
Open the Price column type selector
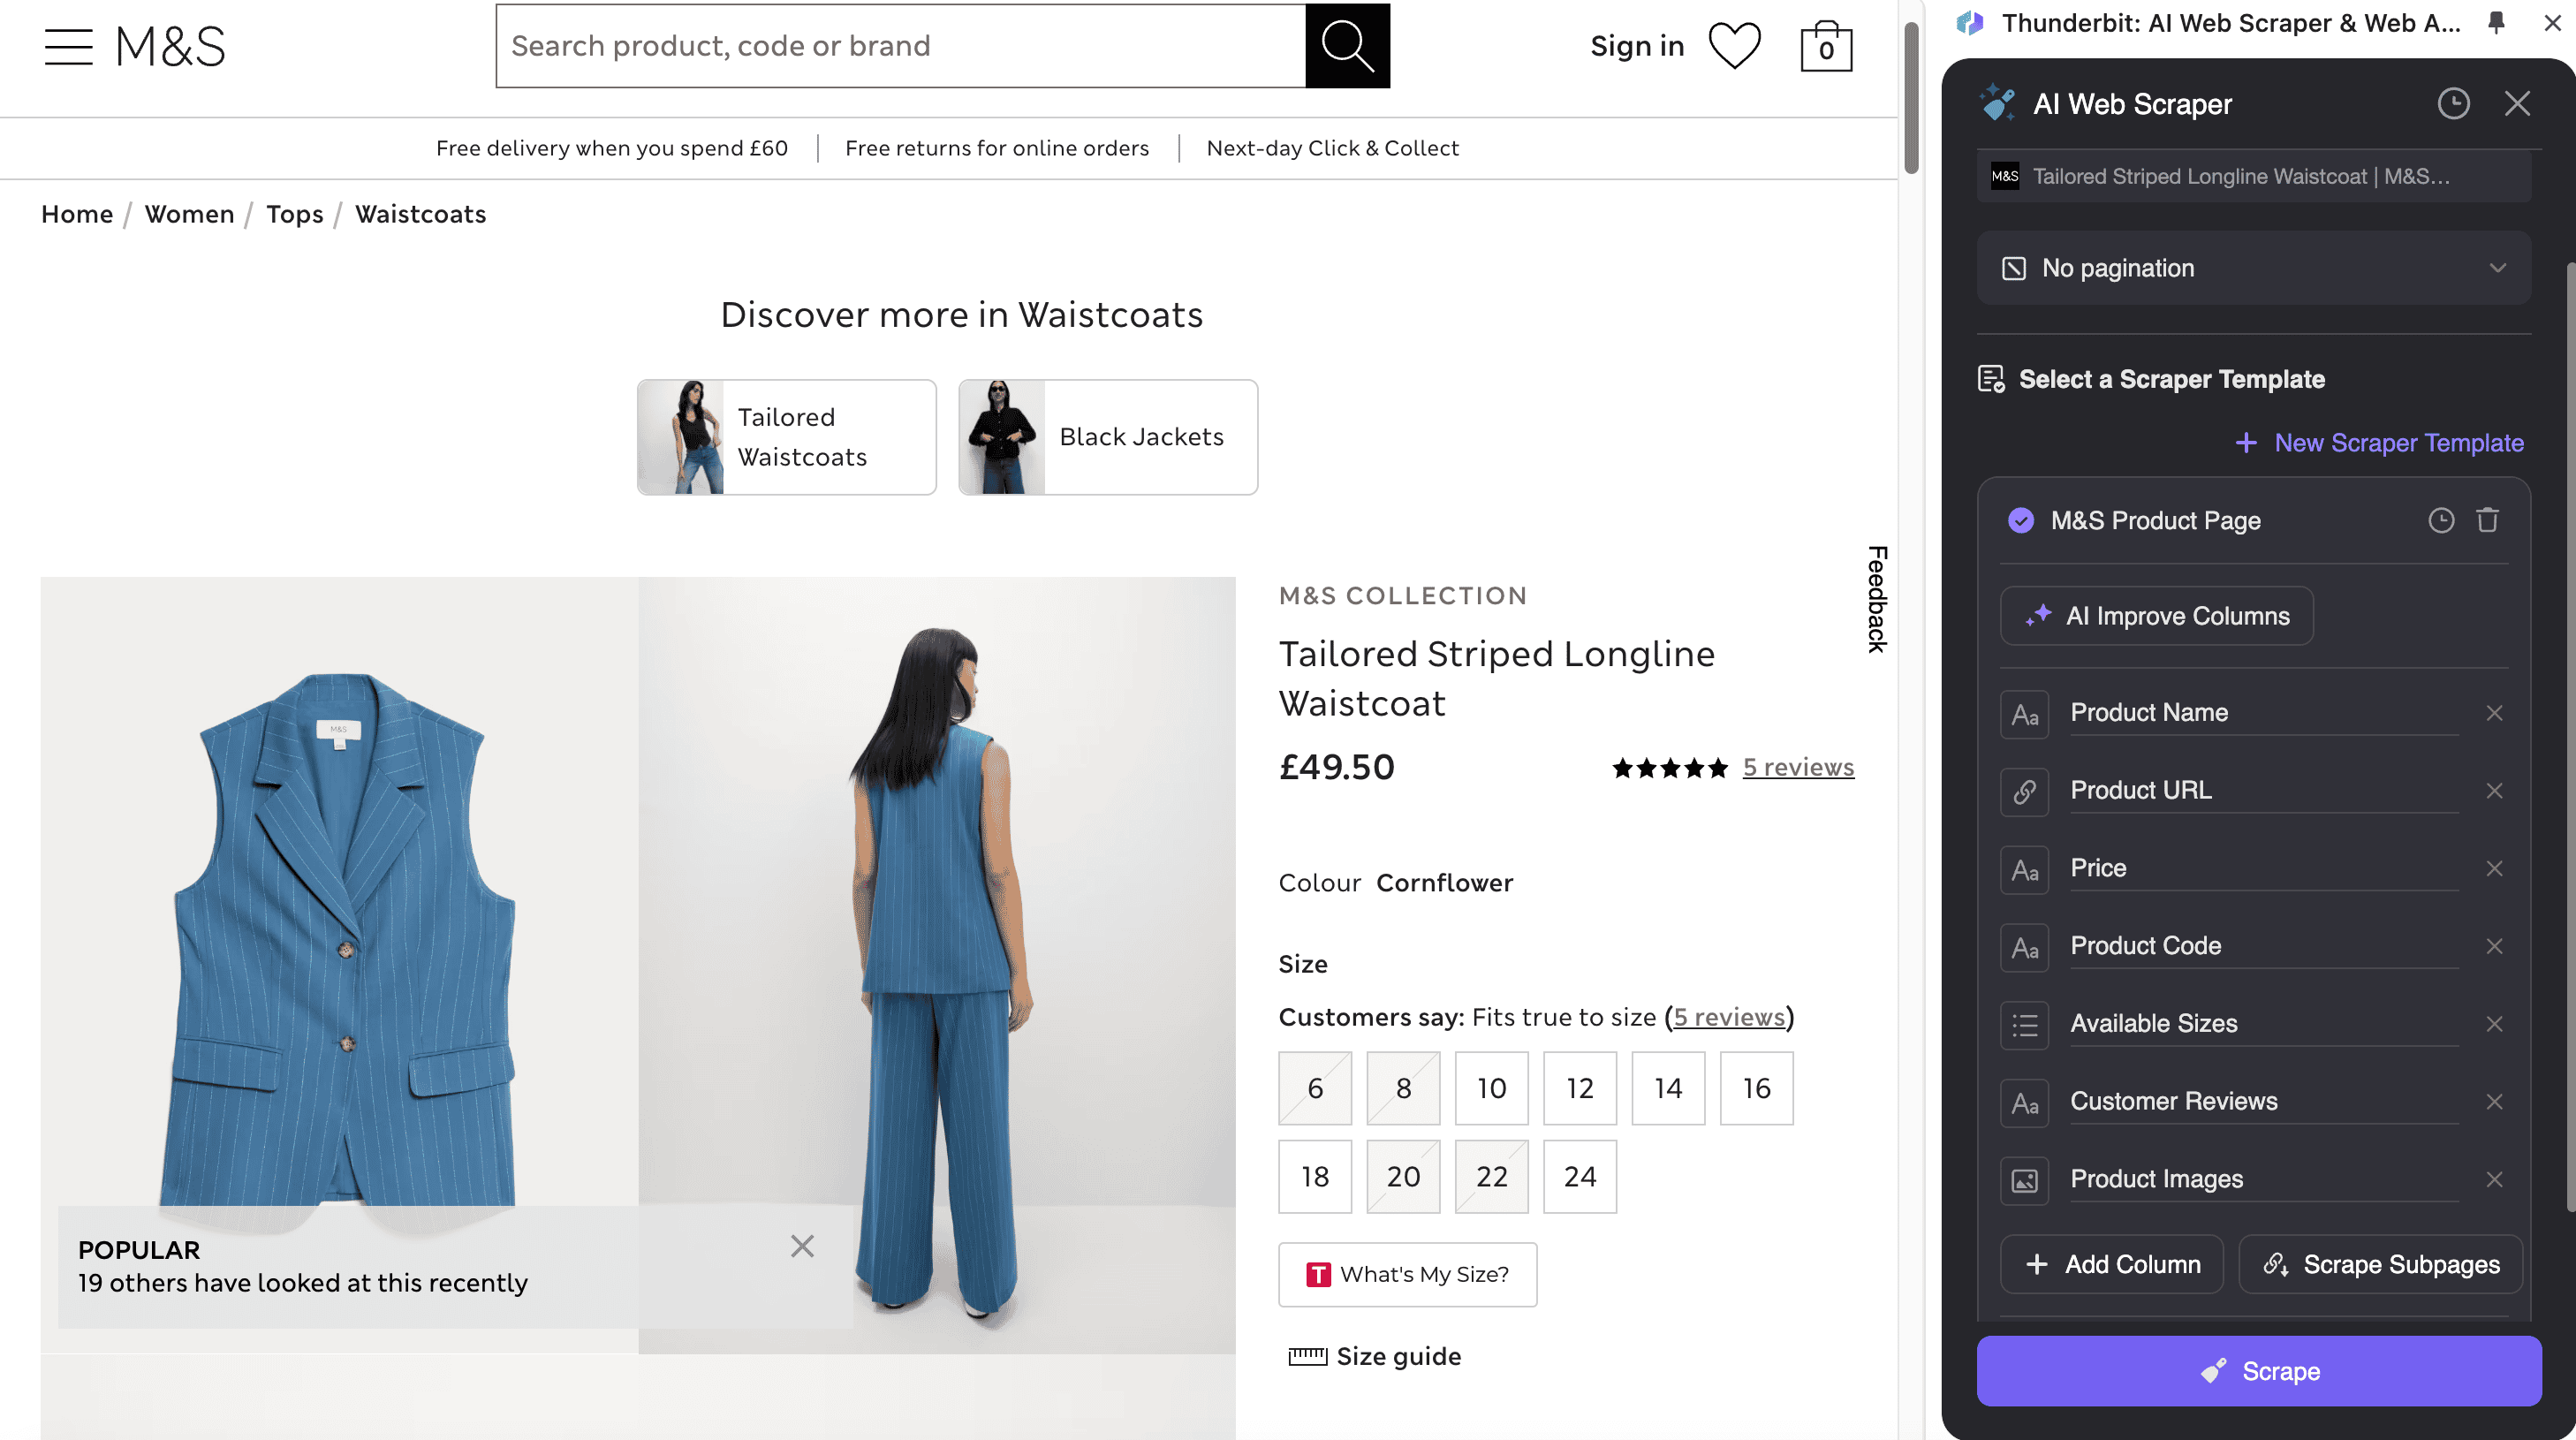(x=2024, y=869)
